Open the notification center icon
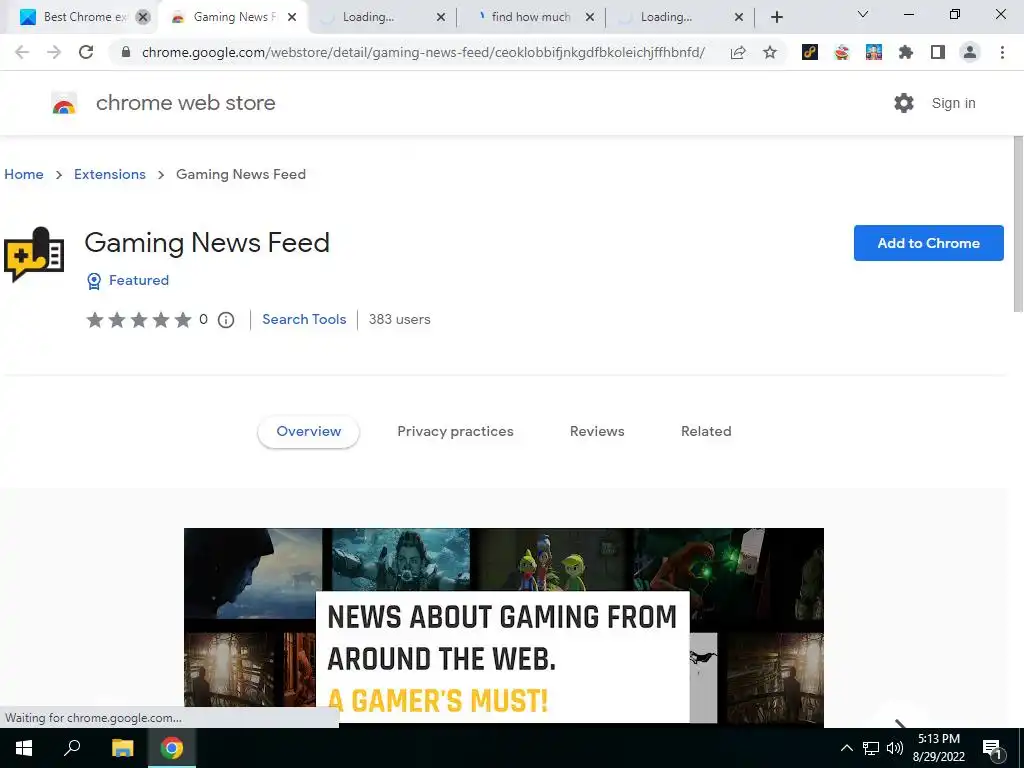The height and width of the screenshot is (768, 1024). click(x=992, y=748)
